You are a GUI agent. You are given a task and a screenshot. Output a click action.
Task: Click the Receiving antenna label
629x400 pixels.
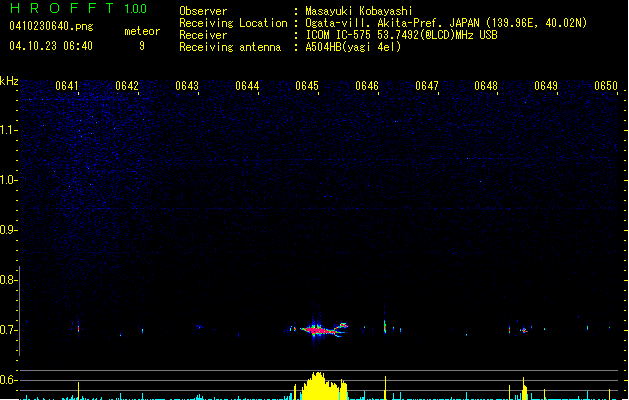230,47
